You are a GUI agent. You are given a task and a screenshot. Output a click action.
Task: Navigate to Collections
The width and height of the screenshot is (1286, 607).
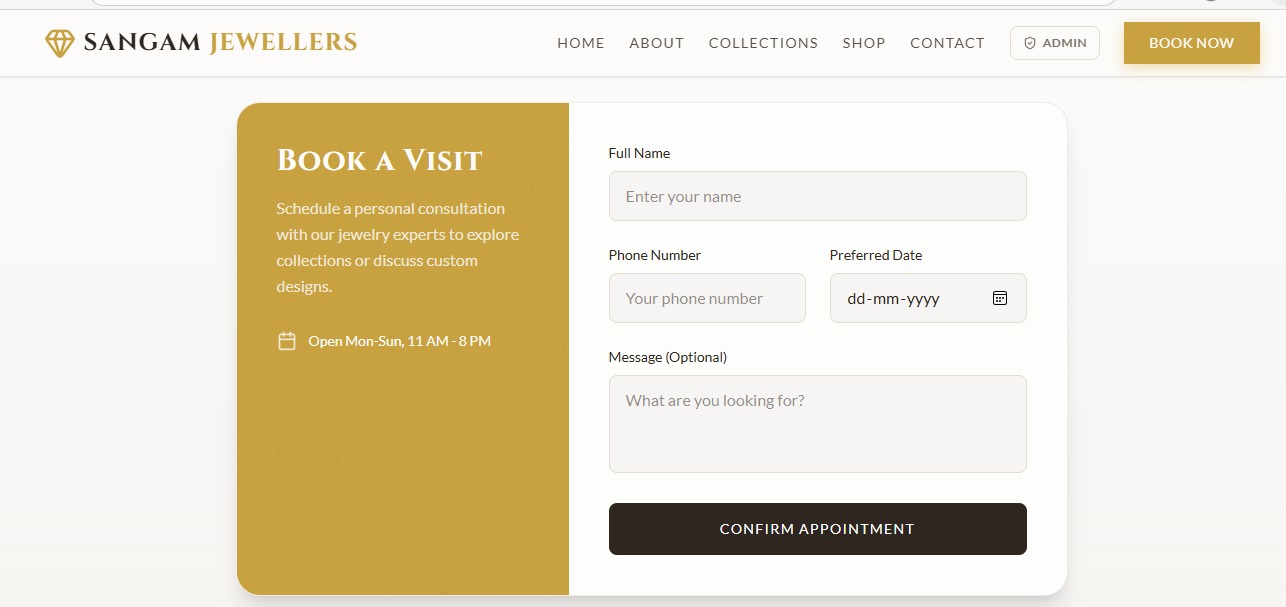click(x=763, y=43)
